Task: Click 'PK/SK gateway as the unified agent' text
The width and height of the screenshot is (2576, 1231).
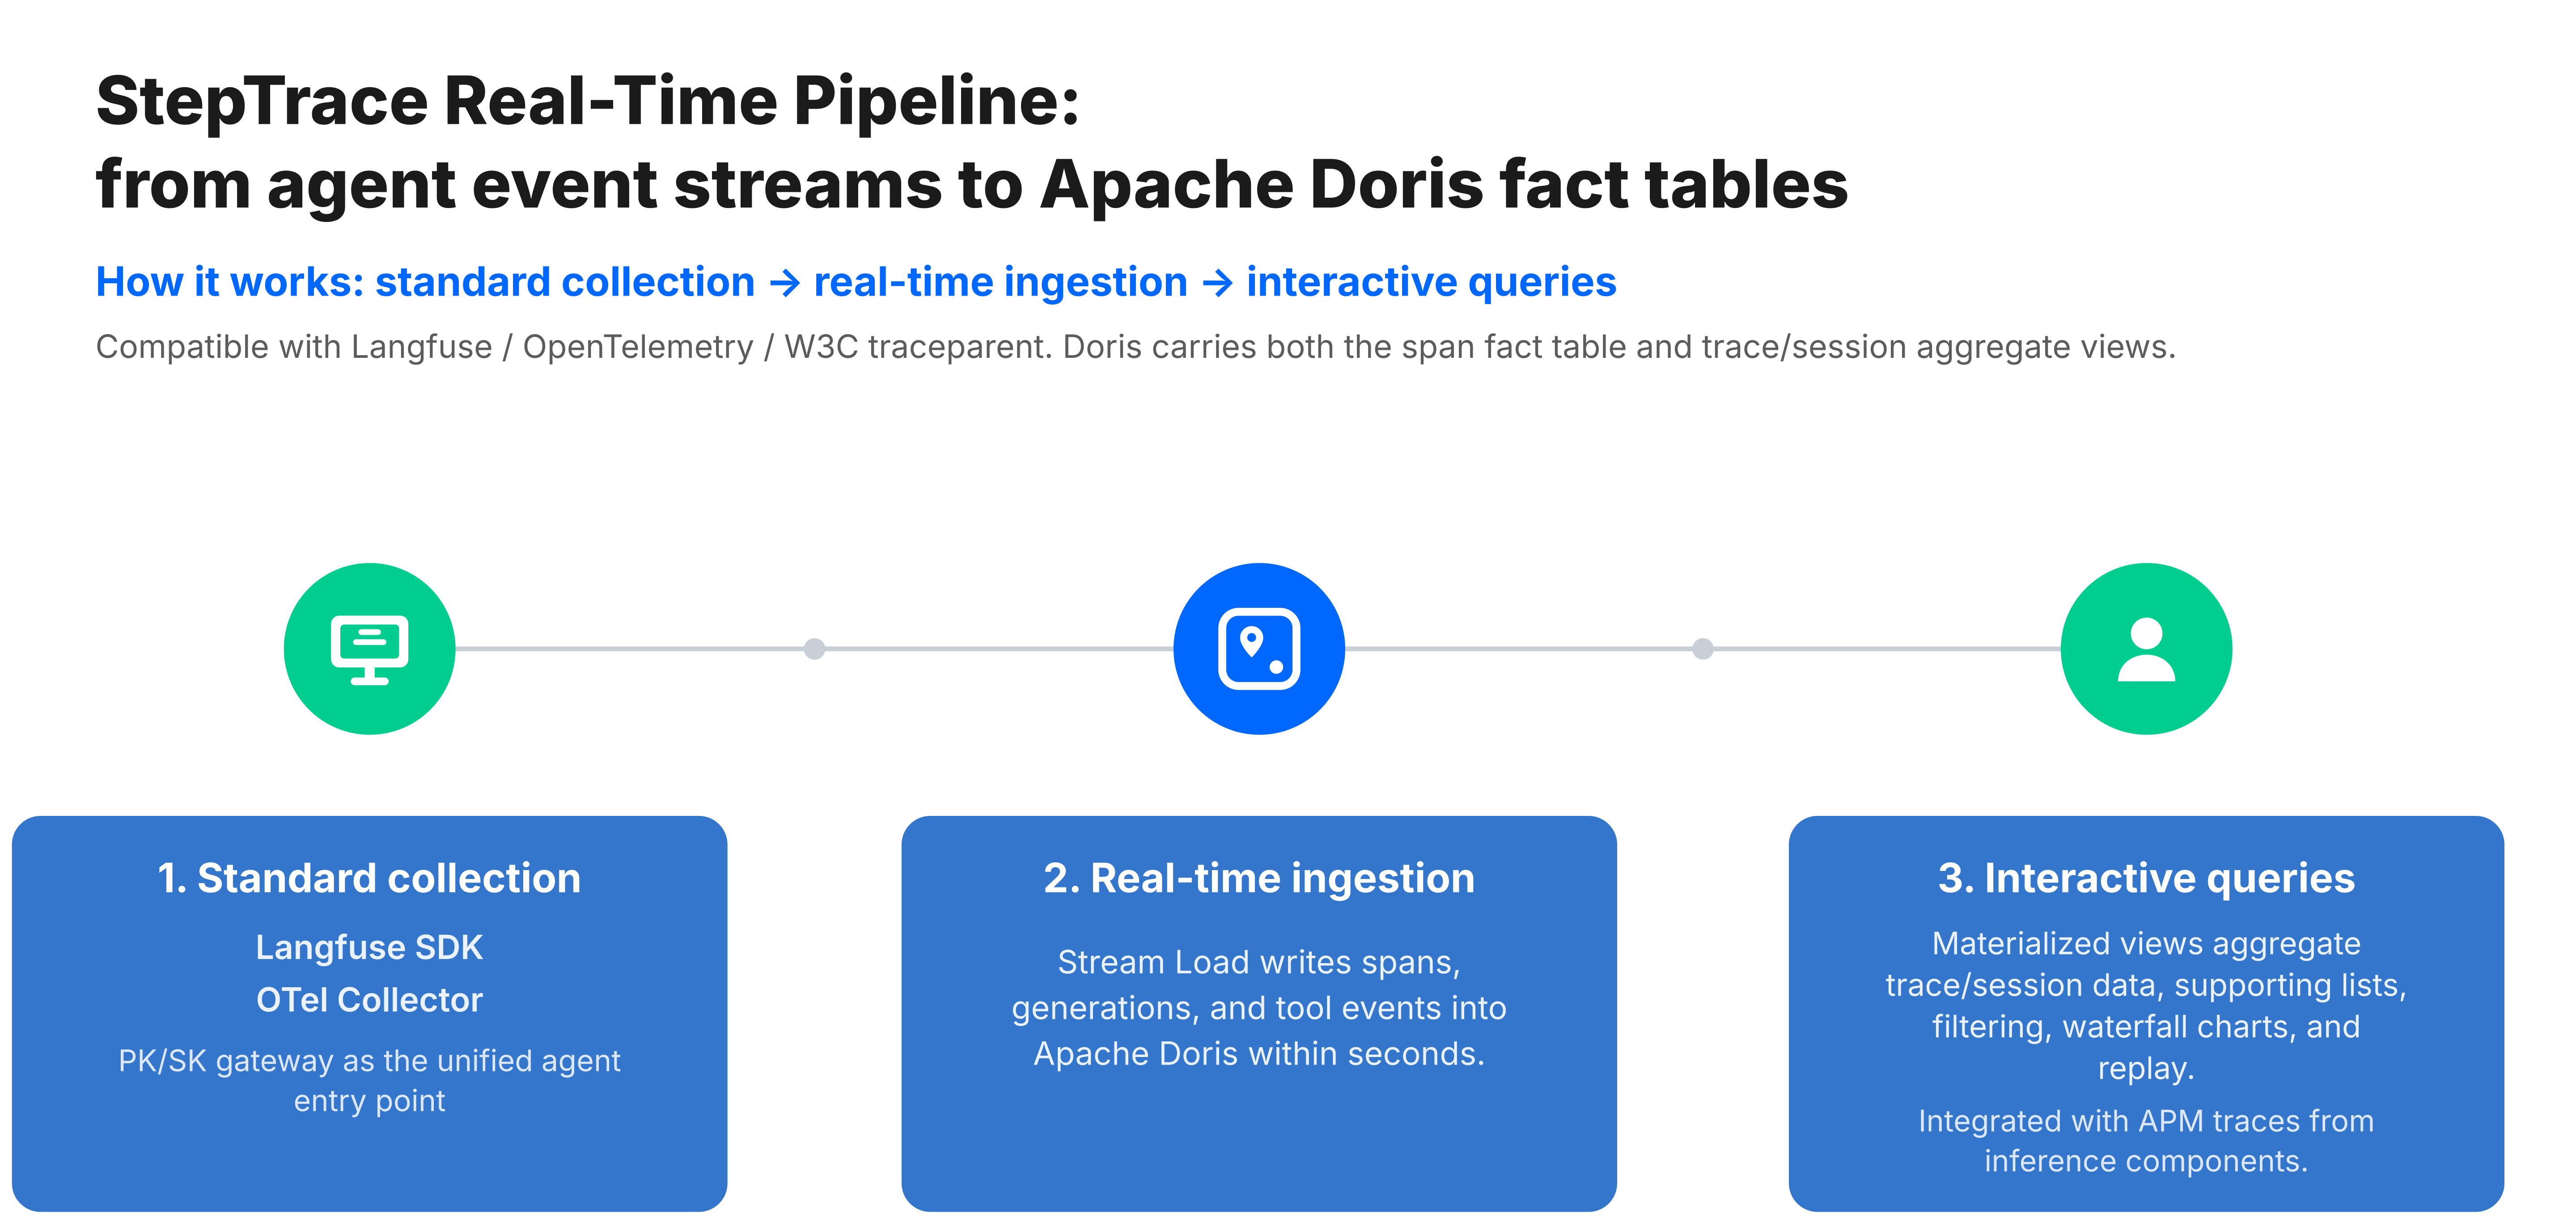Action: click(369, 1061)
